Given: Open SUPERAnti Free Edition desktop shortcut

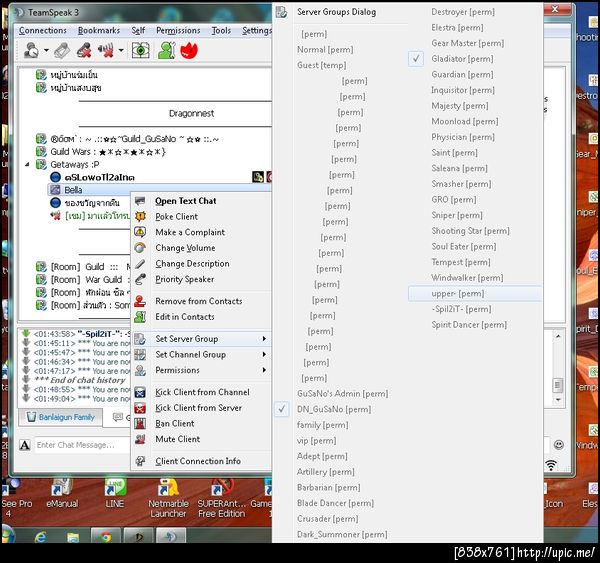Looking at the screenshot, I should [x=222, y=498].
